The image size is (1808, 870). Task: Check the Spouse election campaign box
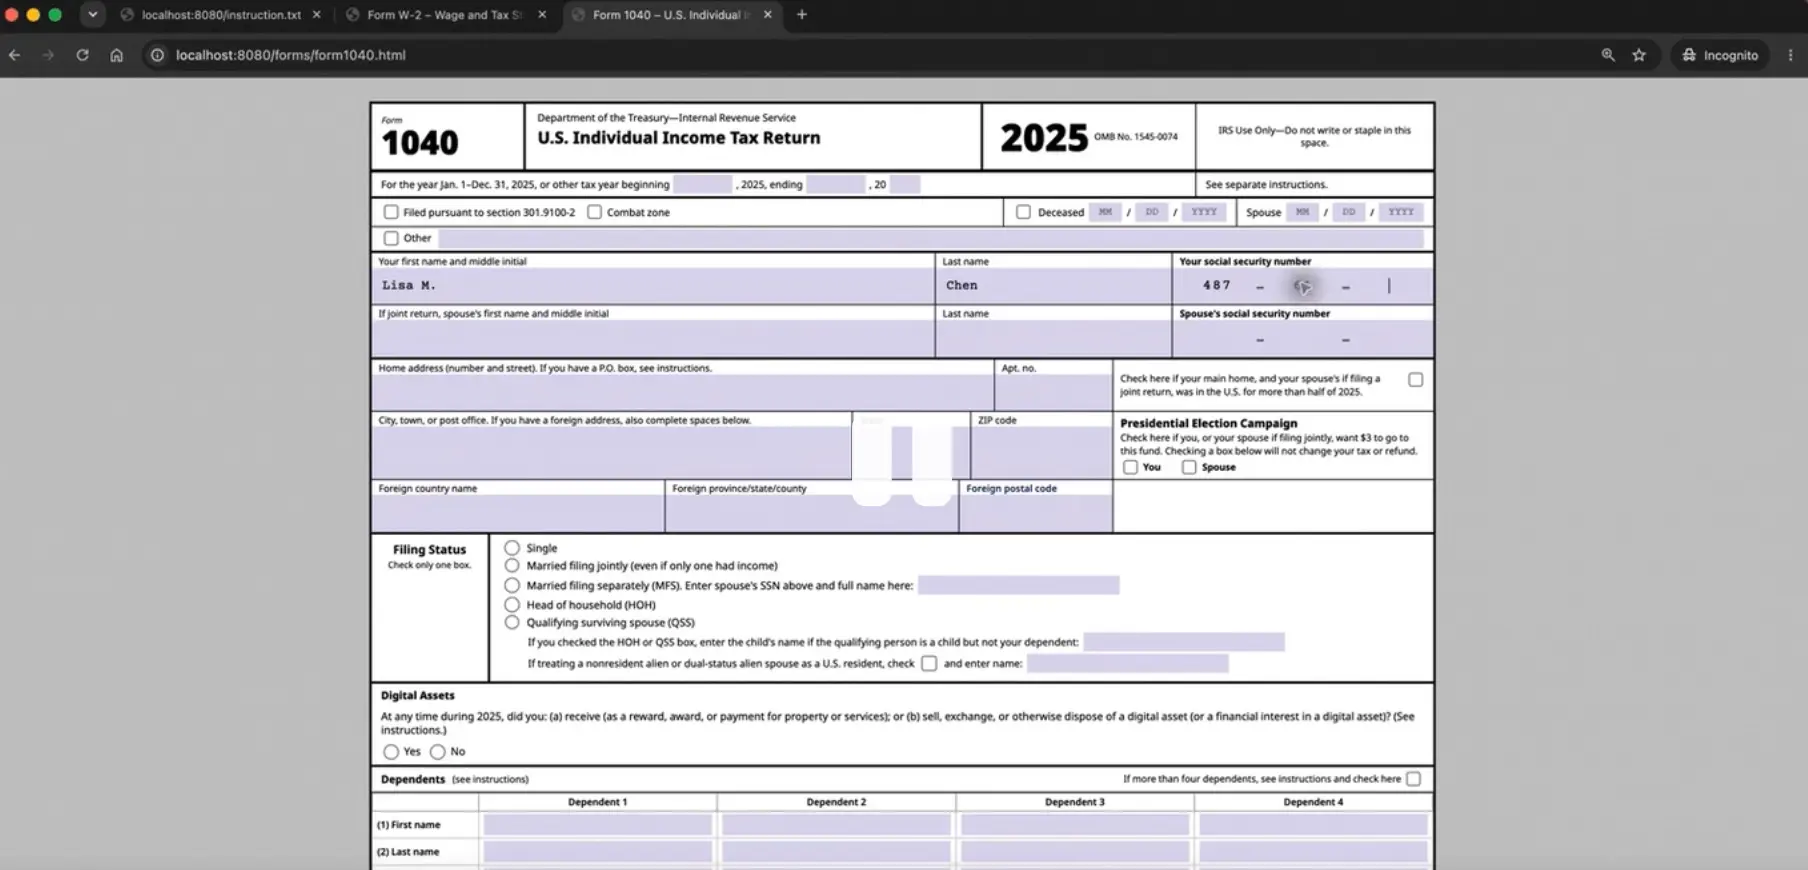(1189, 467)
